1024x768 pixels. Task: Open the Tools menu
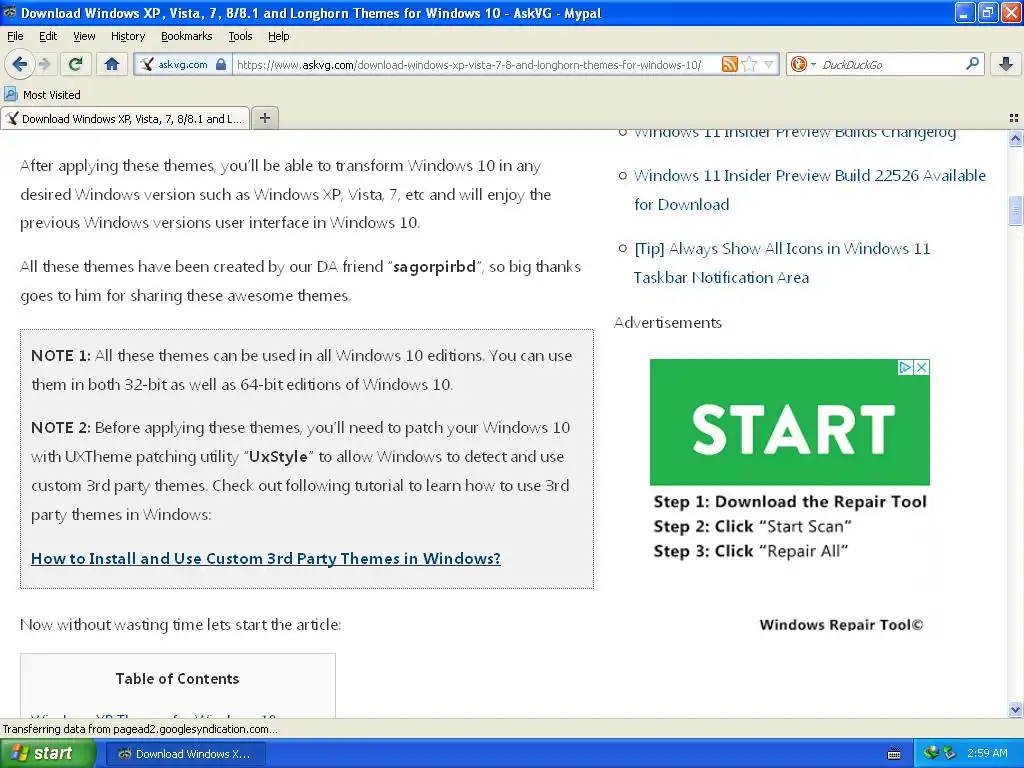click(240, 36)
